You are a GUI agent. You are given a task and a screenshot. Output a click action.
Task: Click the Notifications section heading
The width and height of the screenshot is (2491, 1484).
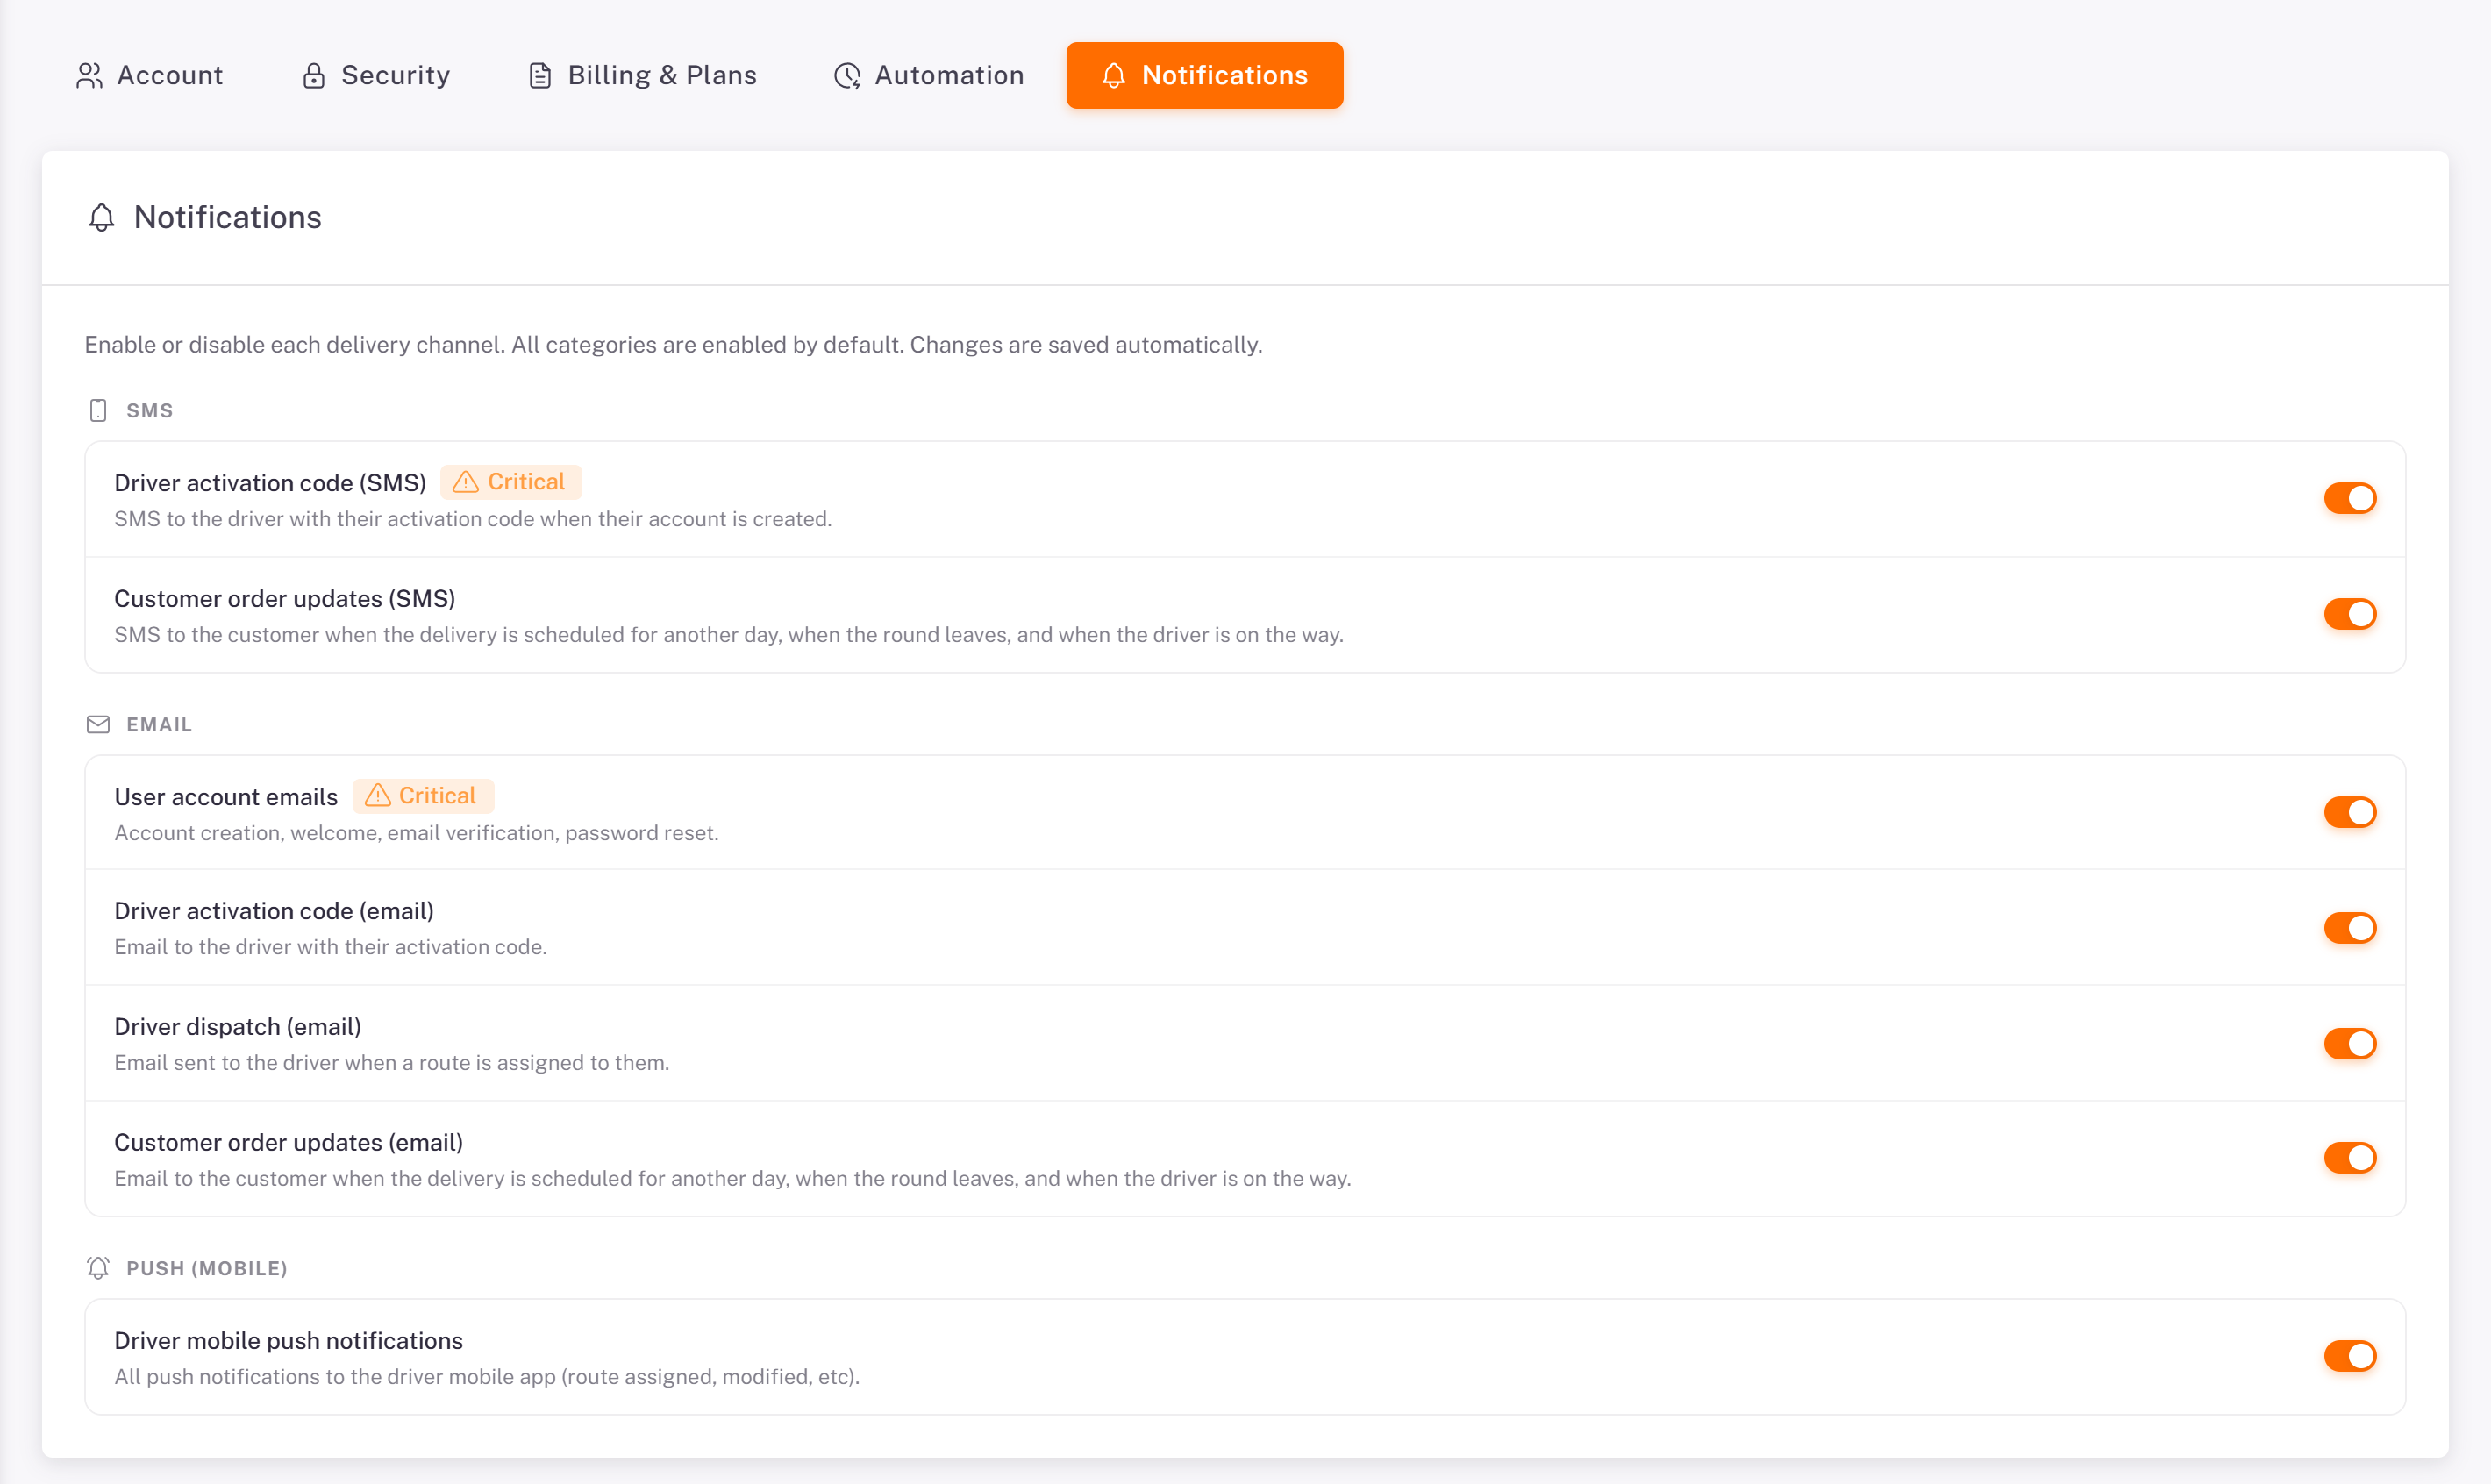click(228, 218)
